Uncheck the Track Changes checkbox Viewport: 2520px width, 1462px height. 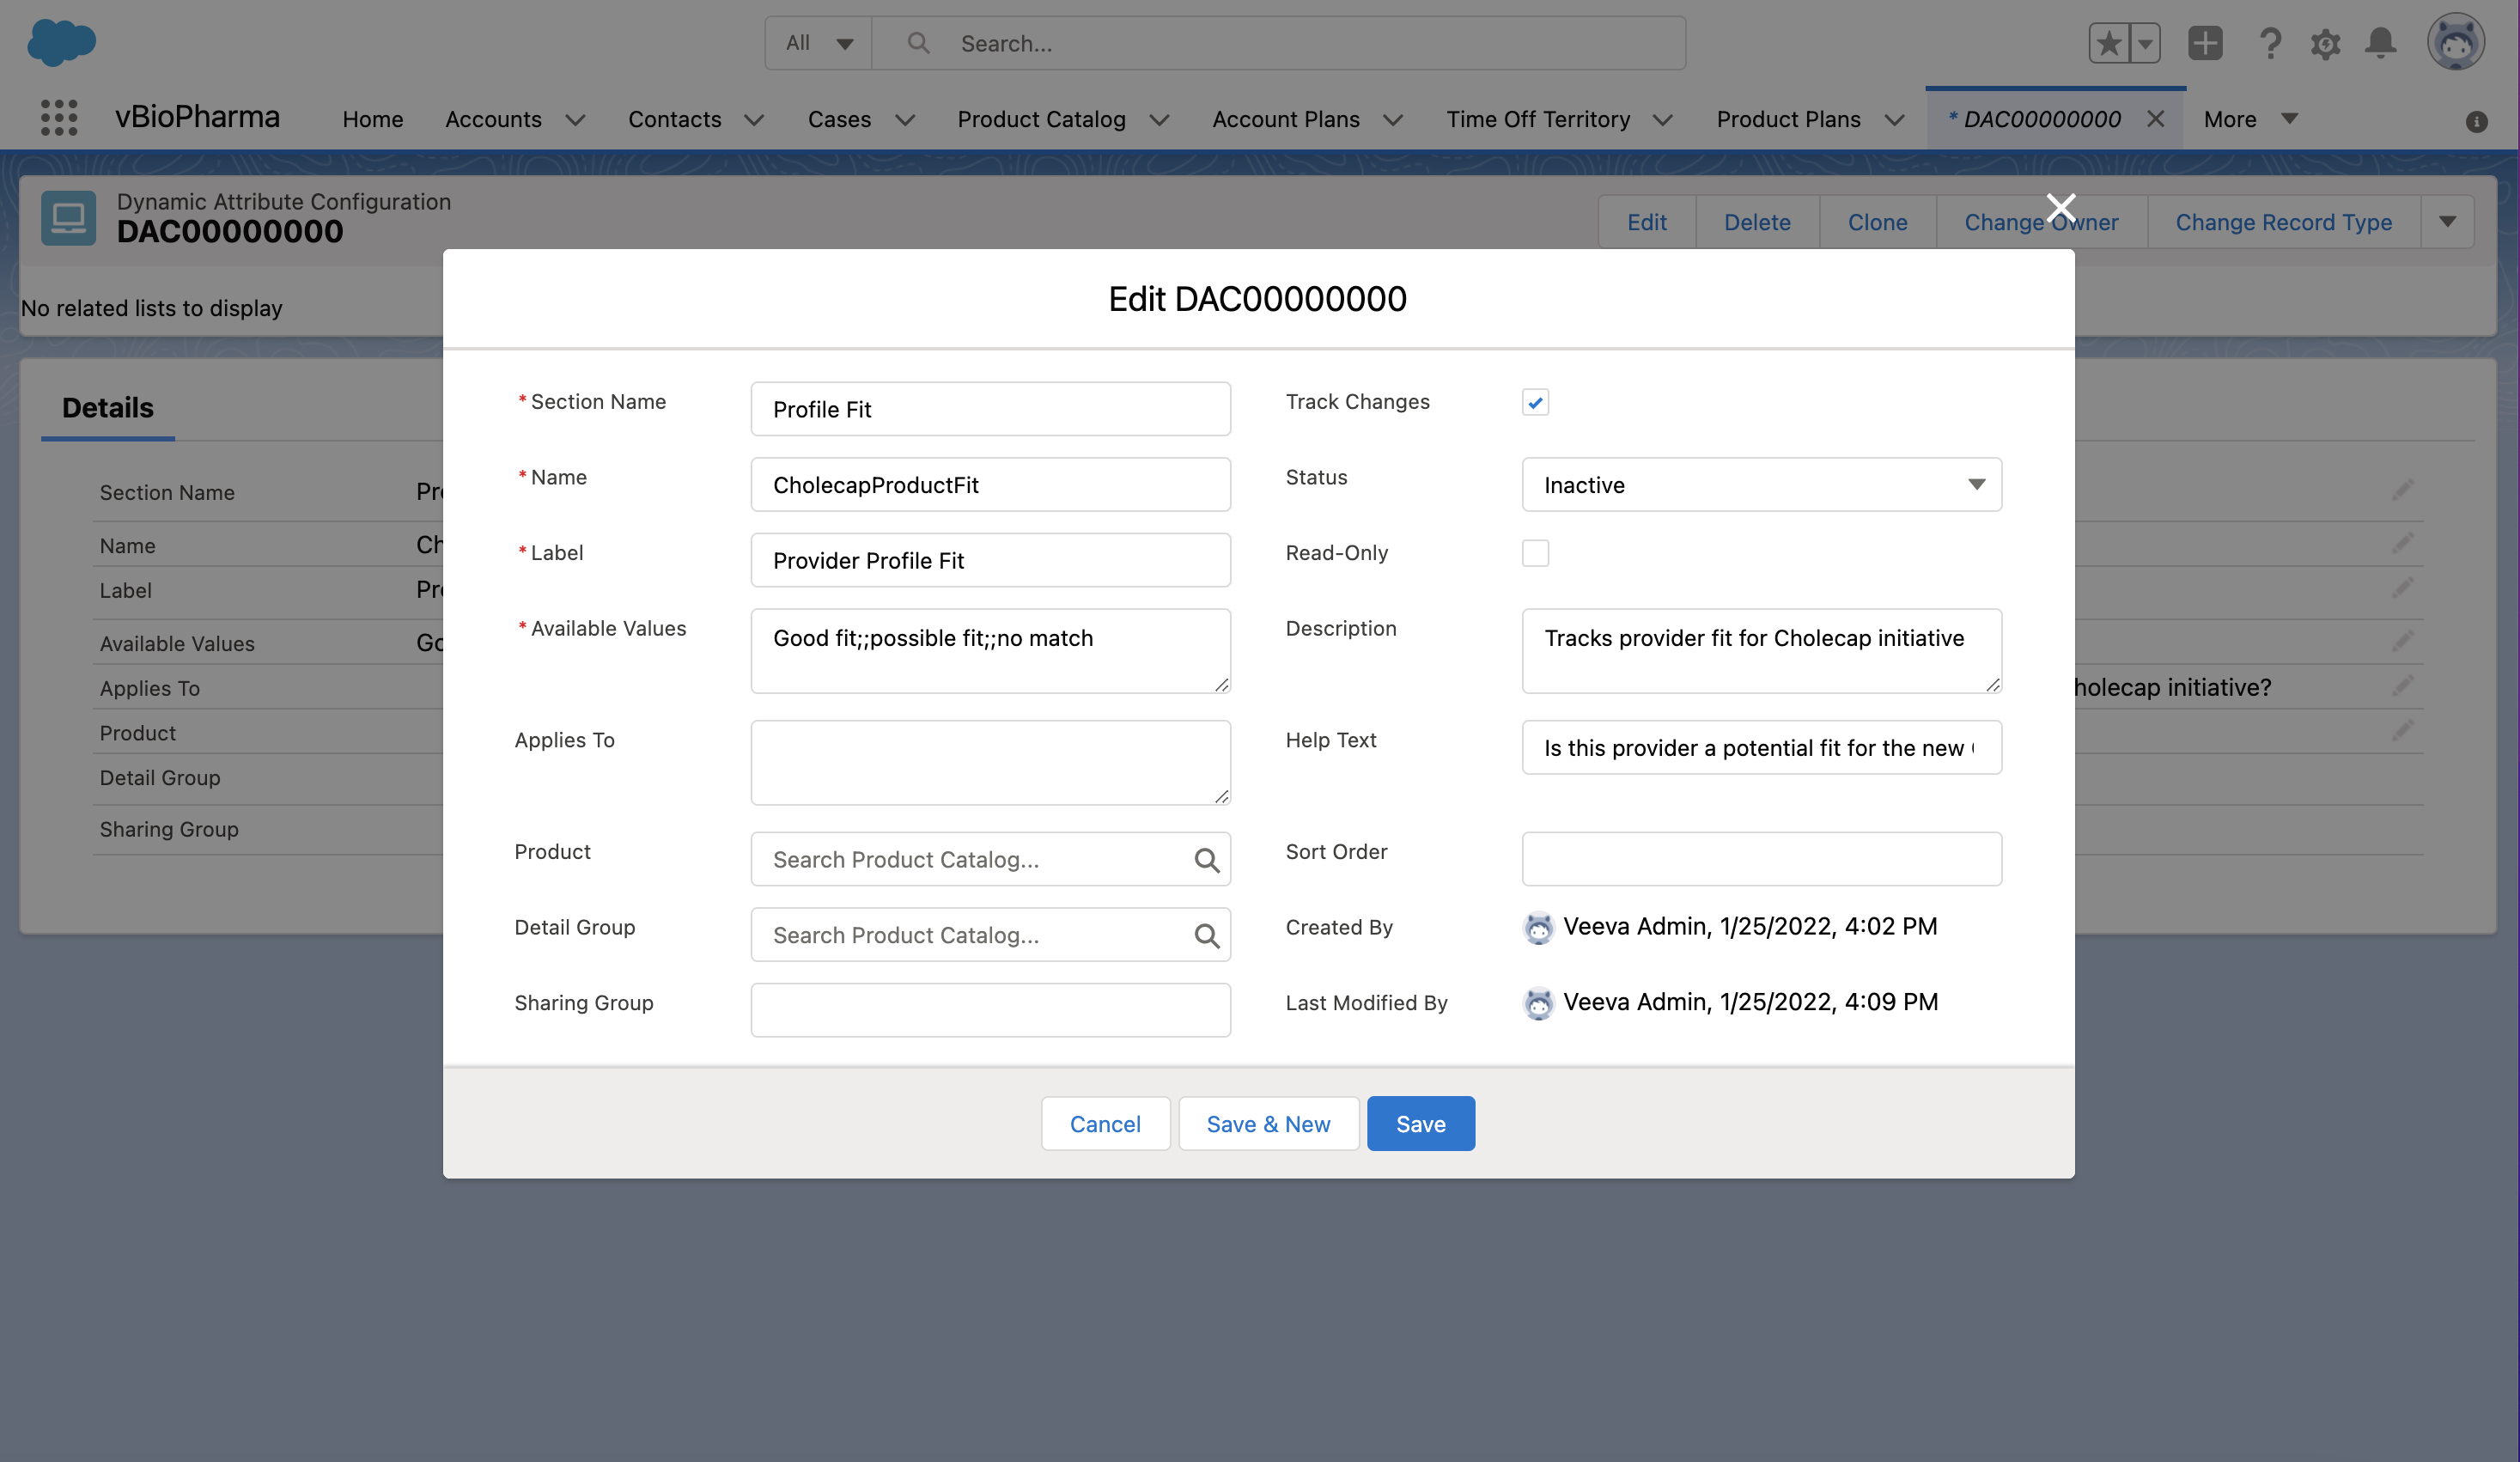click(x=1535, y=402)
